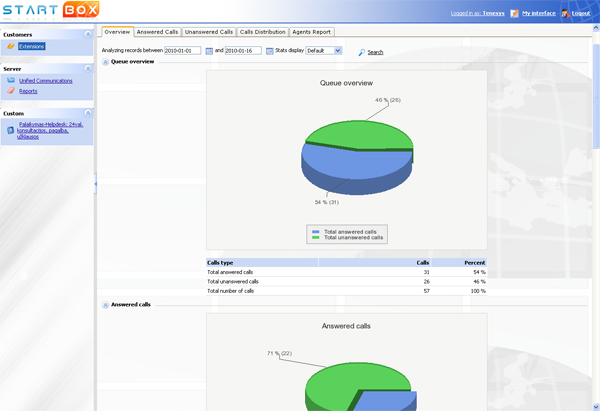Click the end date field 2010-01-16

pos(243,51)
